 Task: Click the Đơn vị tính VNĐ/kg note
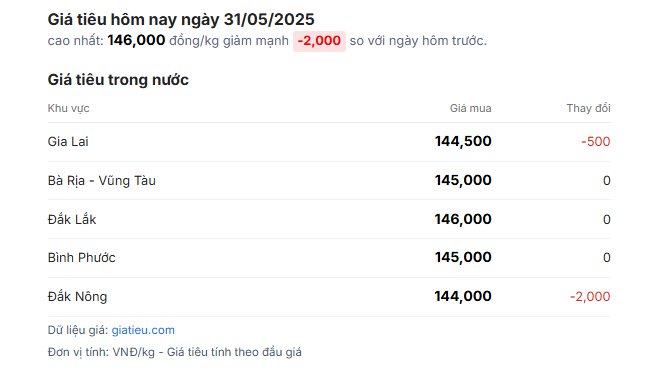175,352
